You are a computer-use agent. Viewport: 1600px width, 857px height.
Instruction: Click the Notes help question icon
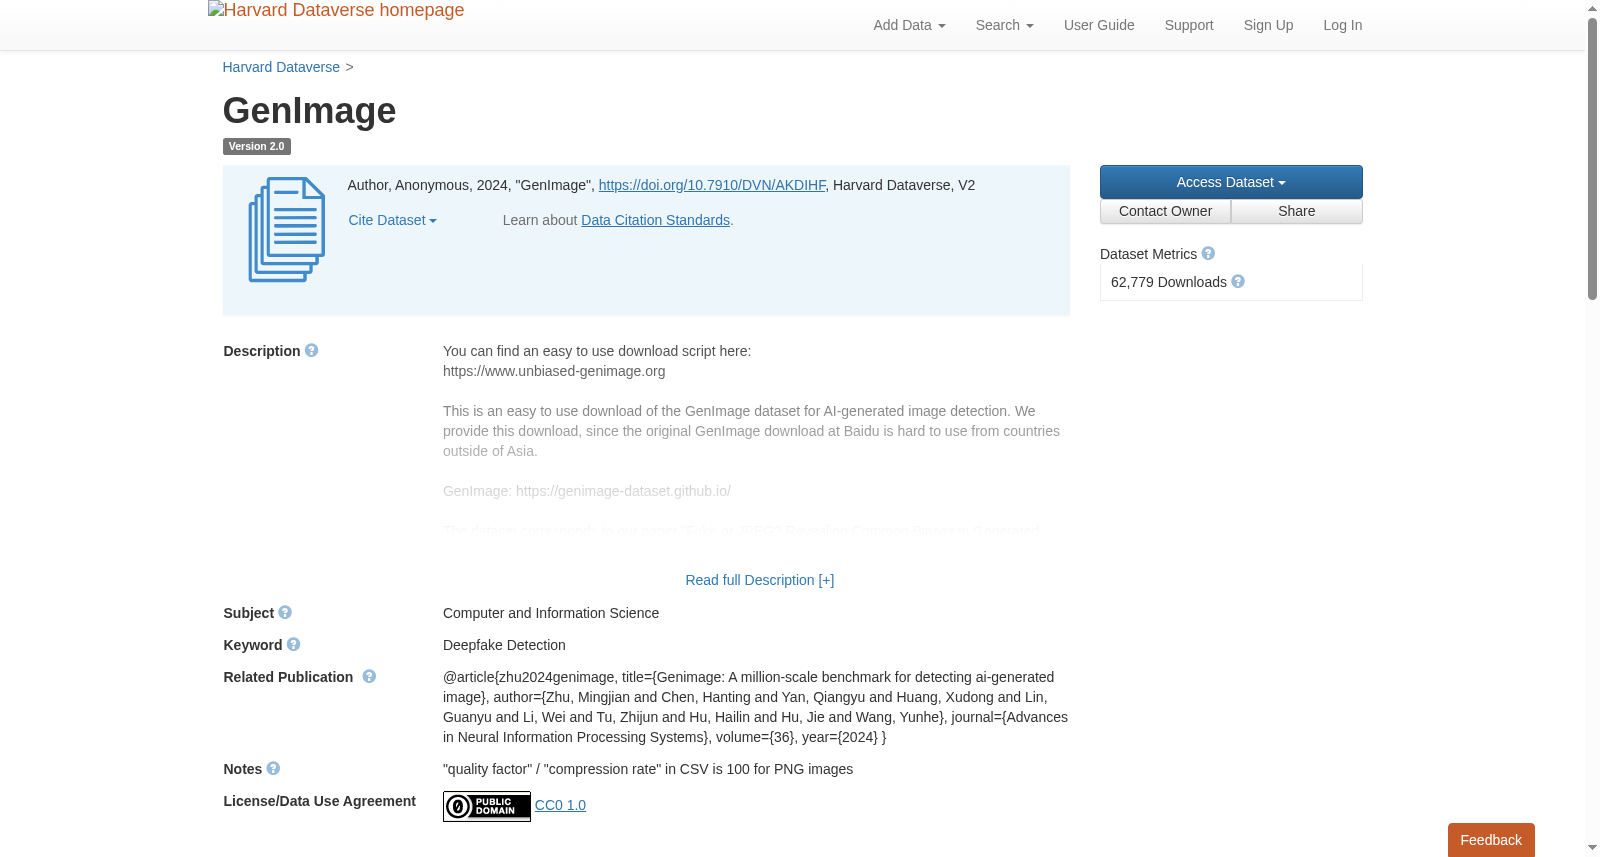point(273,769)
